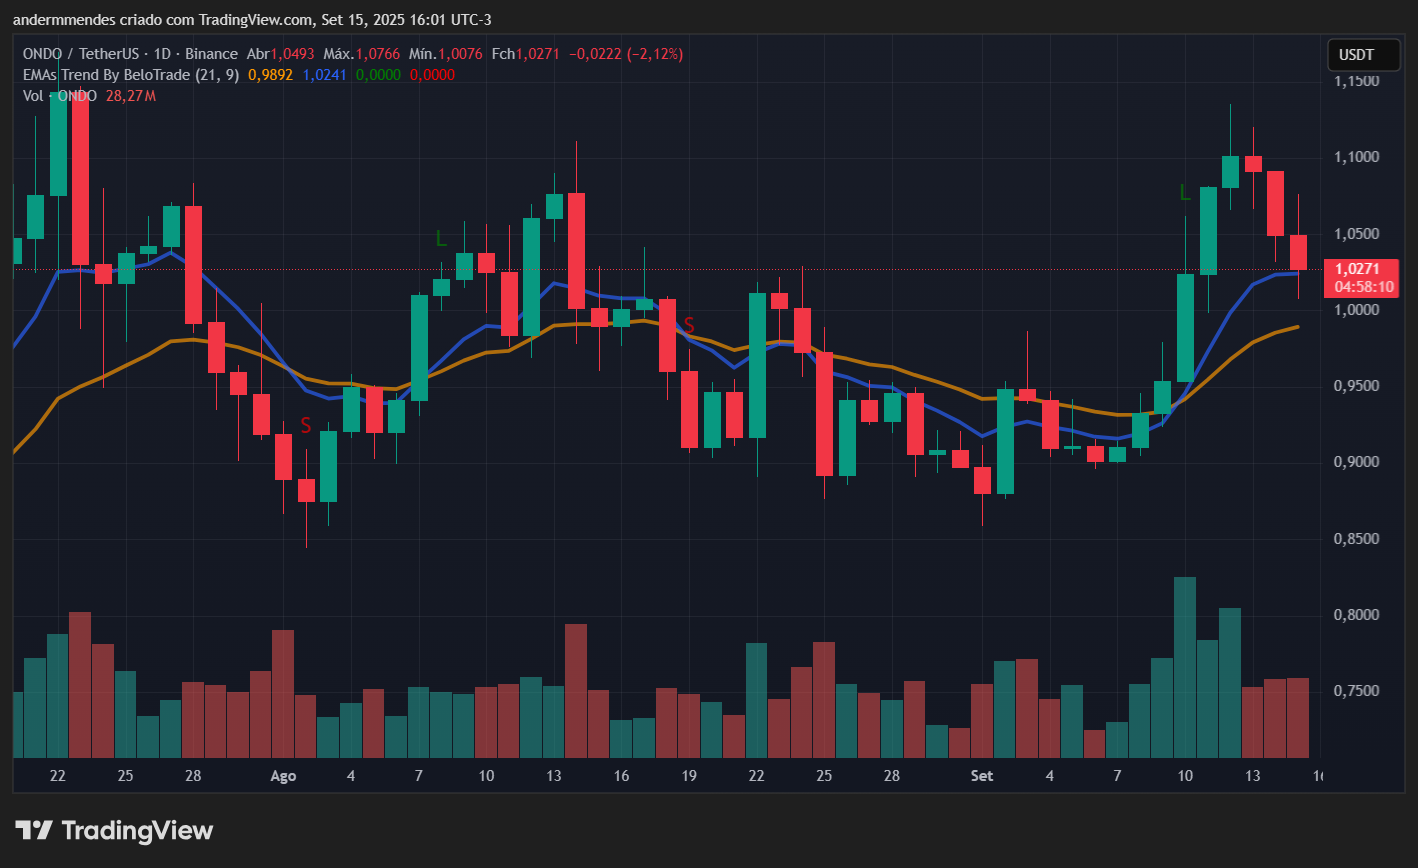Click the TradingView logo icon
Image resolution: width=1418 pixels, height=868 pixels.
pos(33,830)
